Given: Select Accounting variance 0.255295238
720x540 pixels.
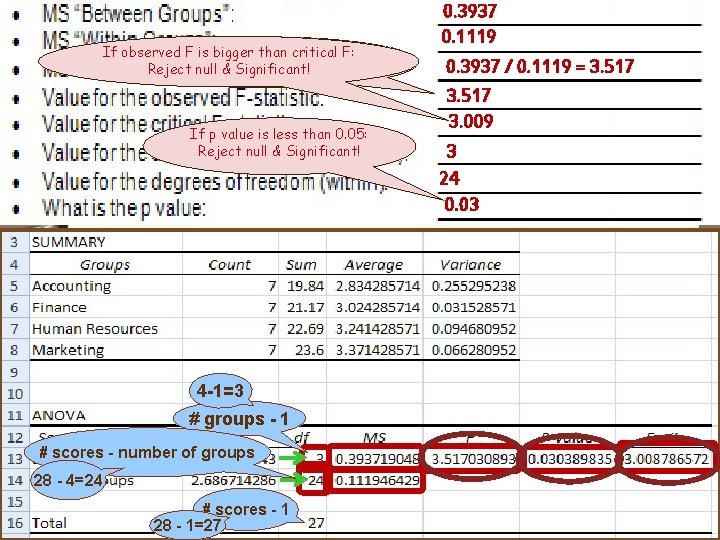Looking at the screenshot, I should click(x=471, y=286).
